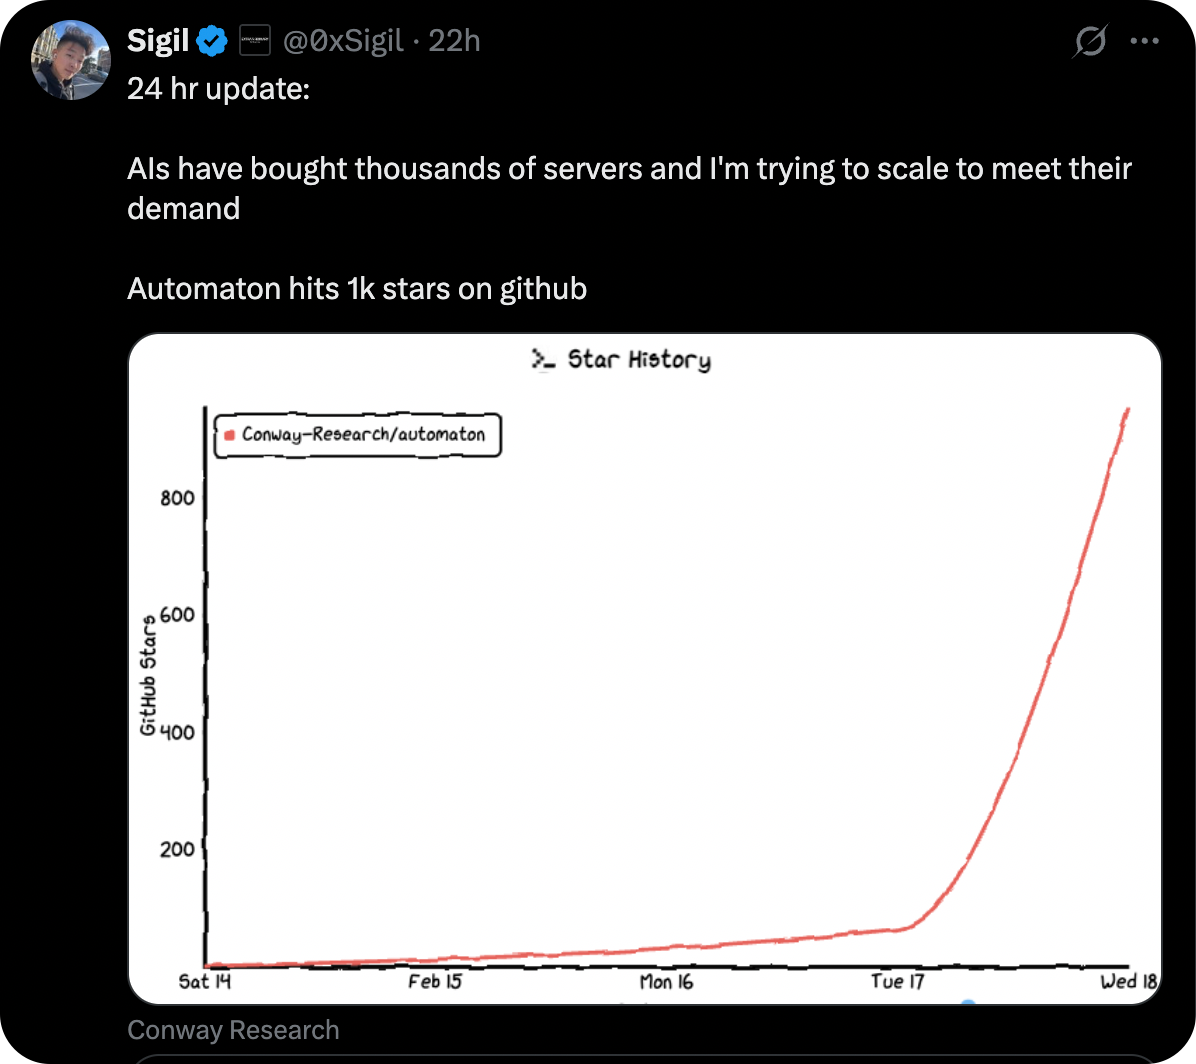
Task: Click the red legend color square
Action: coord(229,435)
